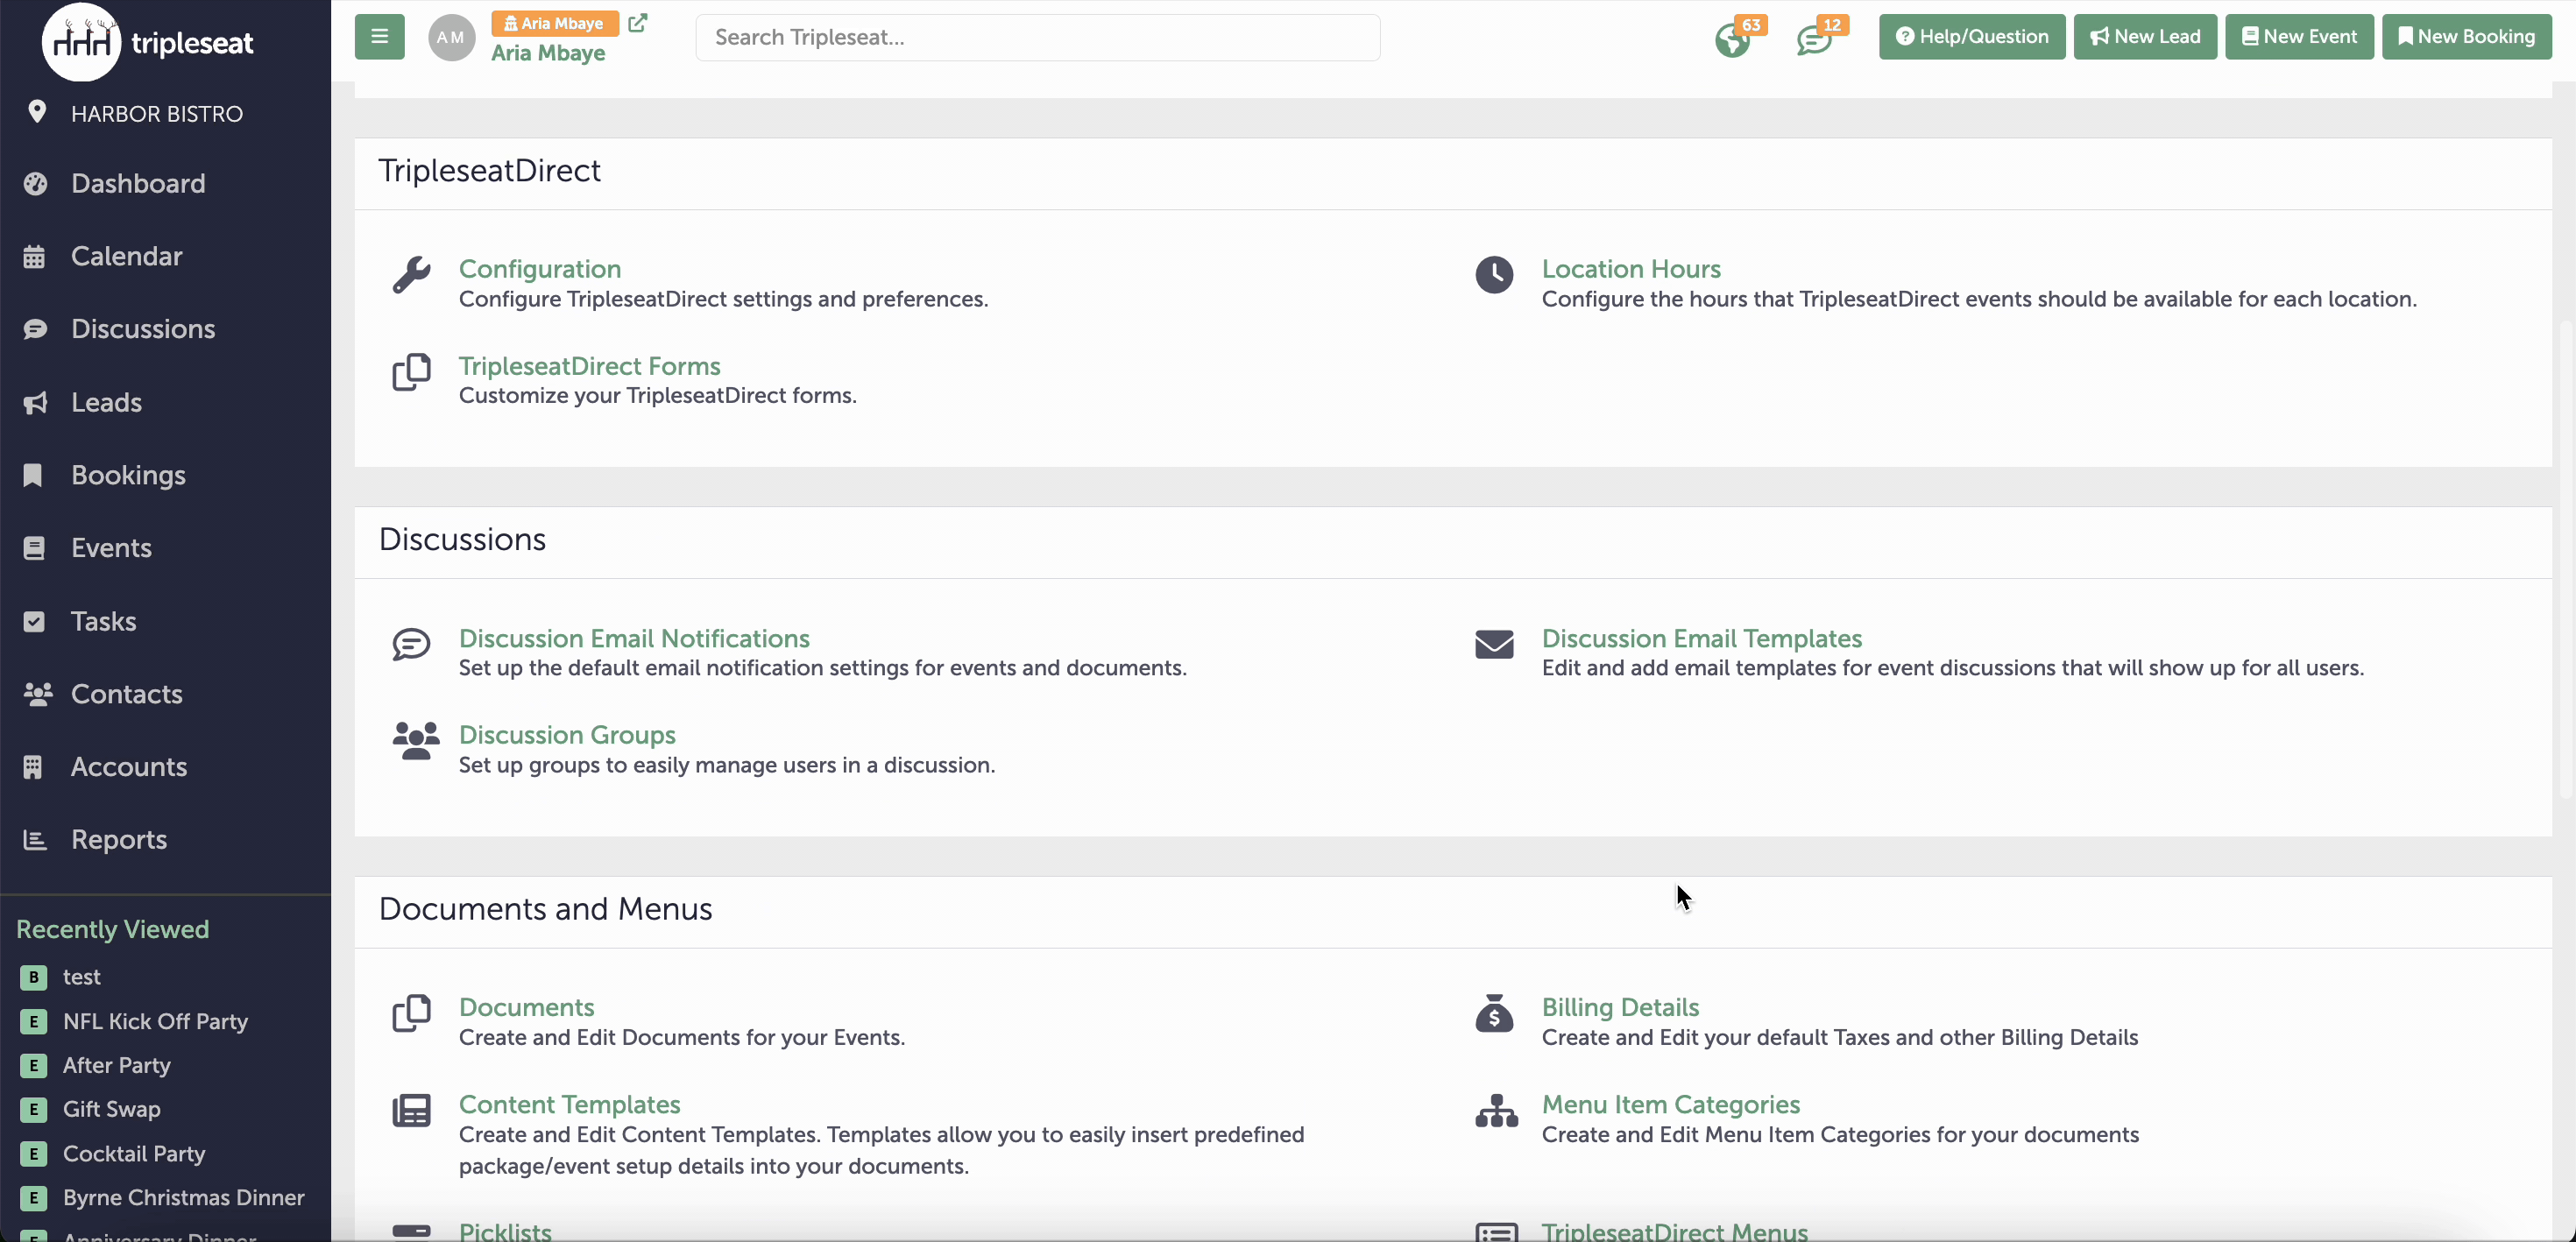Create a New Booking
This screenshot has height=1242, width=2576.
click(2467, 37)
